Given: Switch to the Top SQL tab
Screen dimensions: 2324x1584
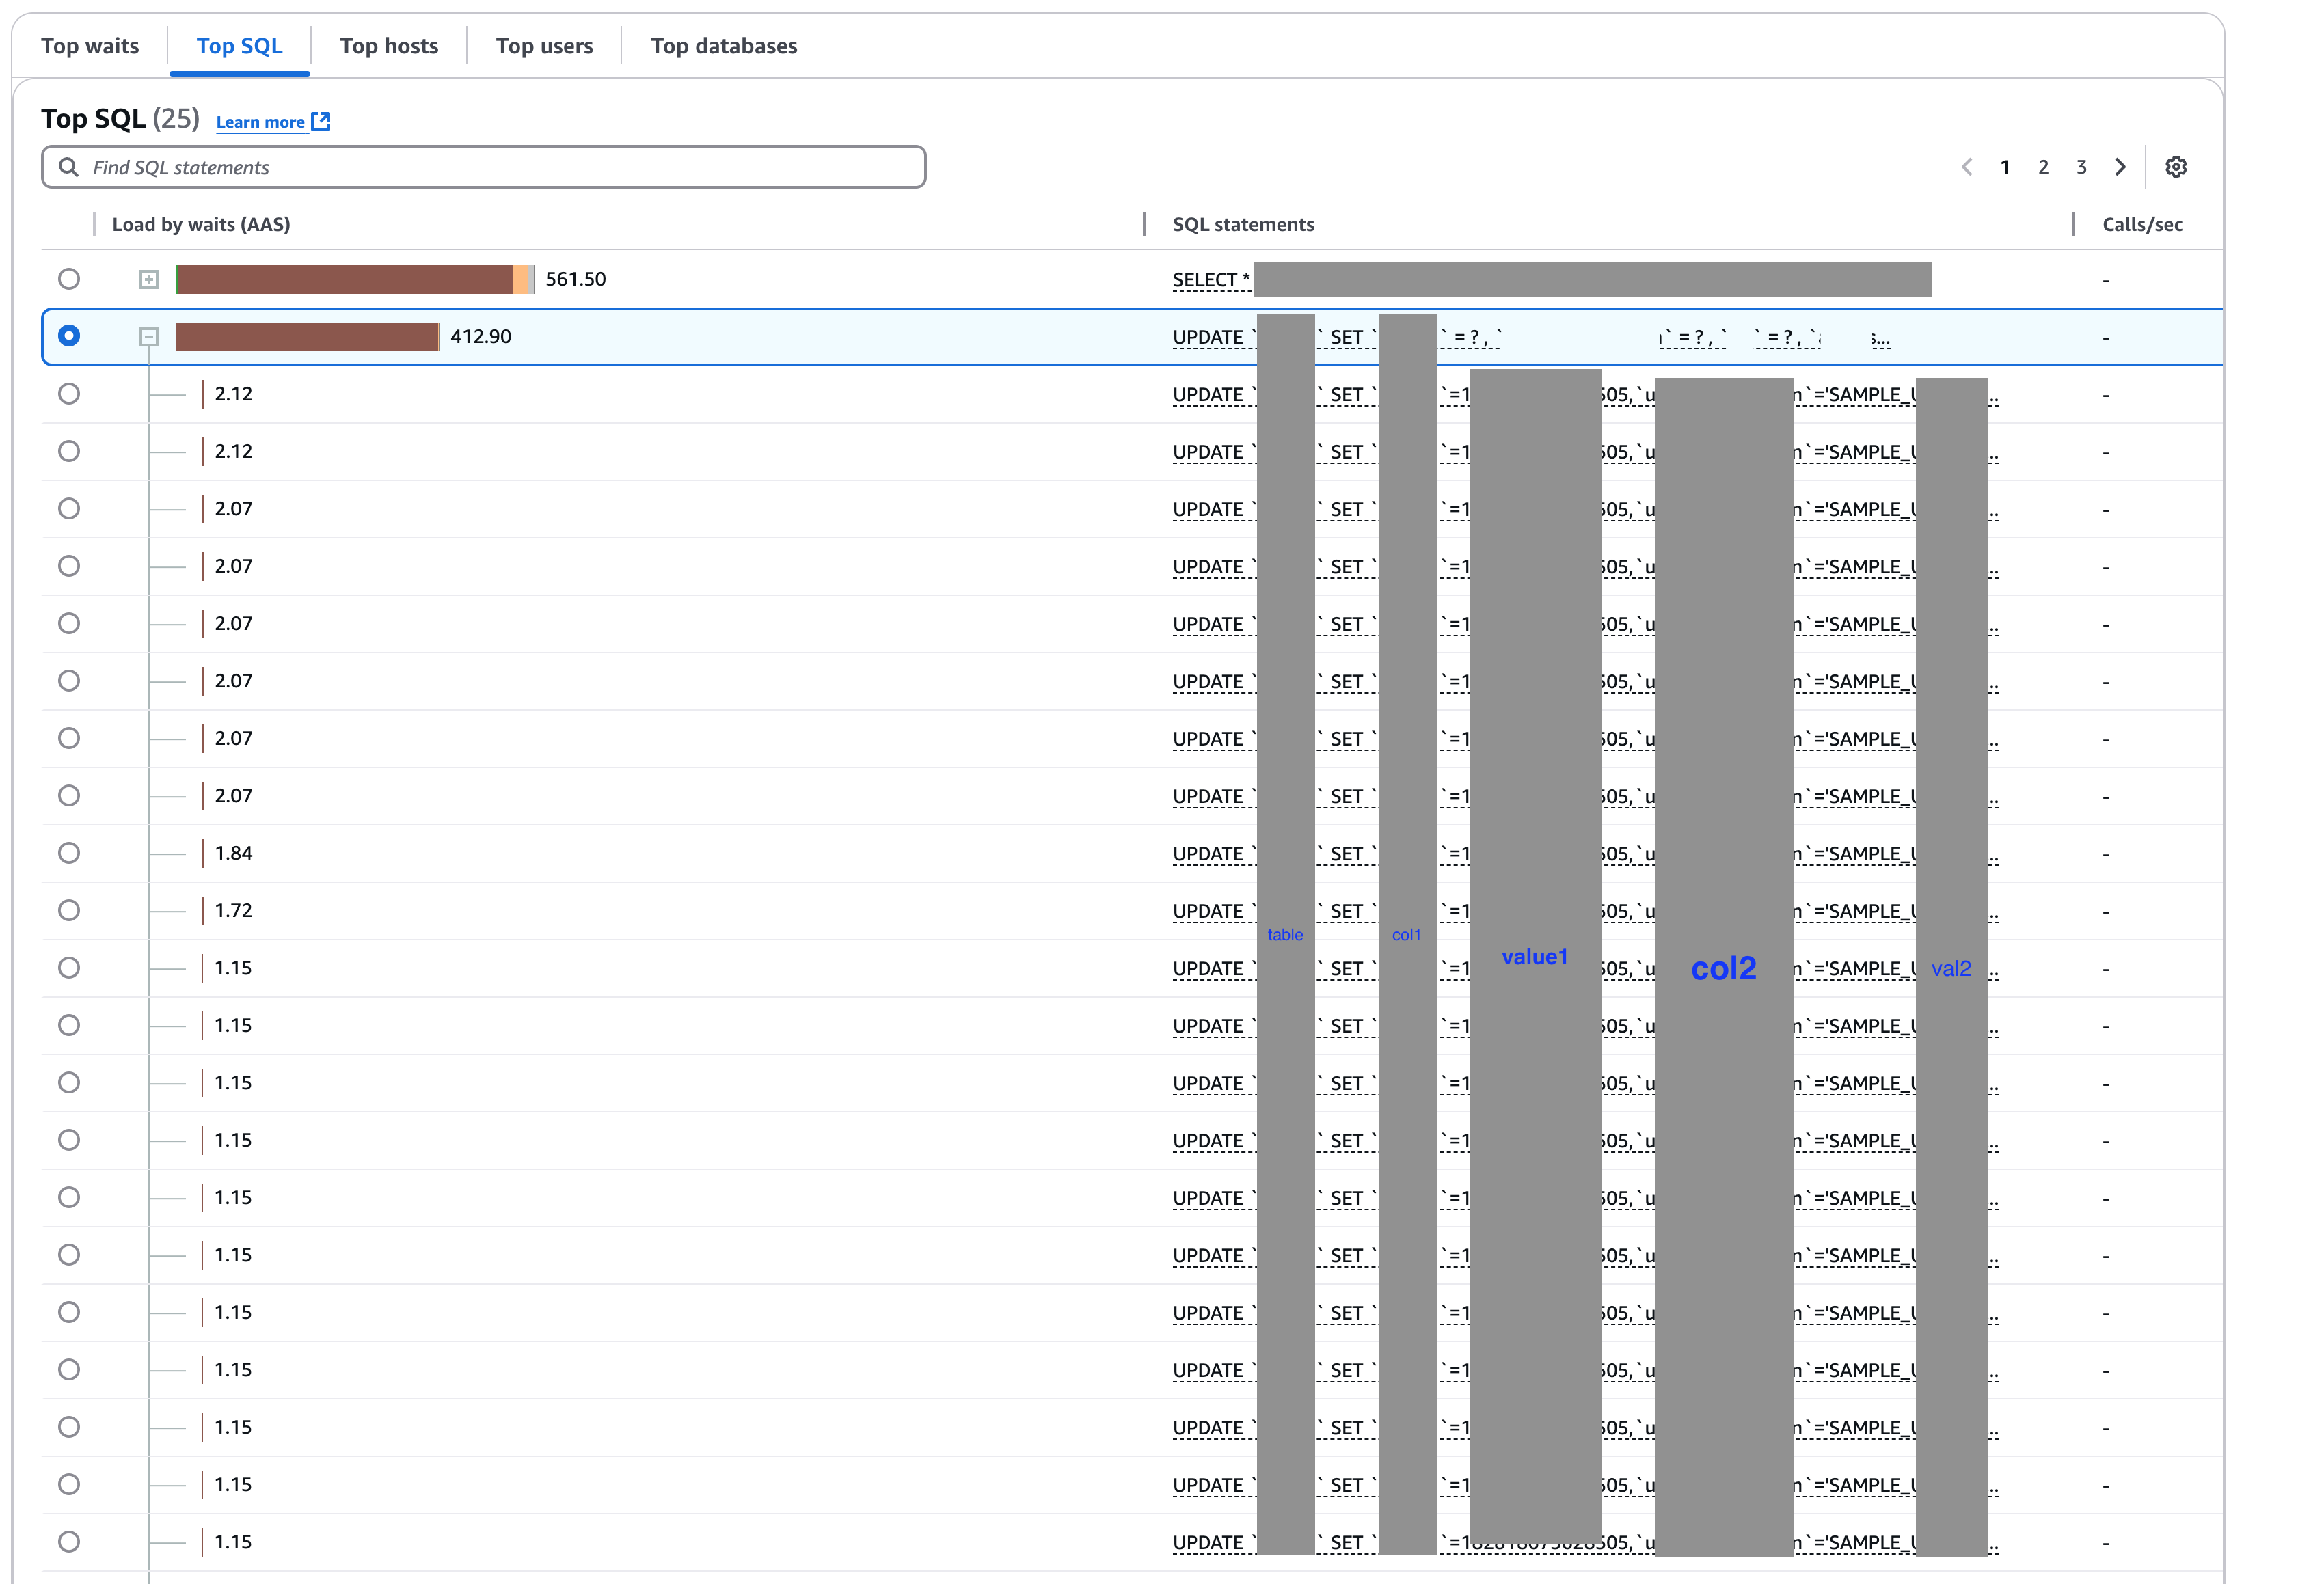Looking at the screenshot, I should point(240,46).
